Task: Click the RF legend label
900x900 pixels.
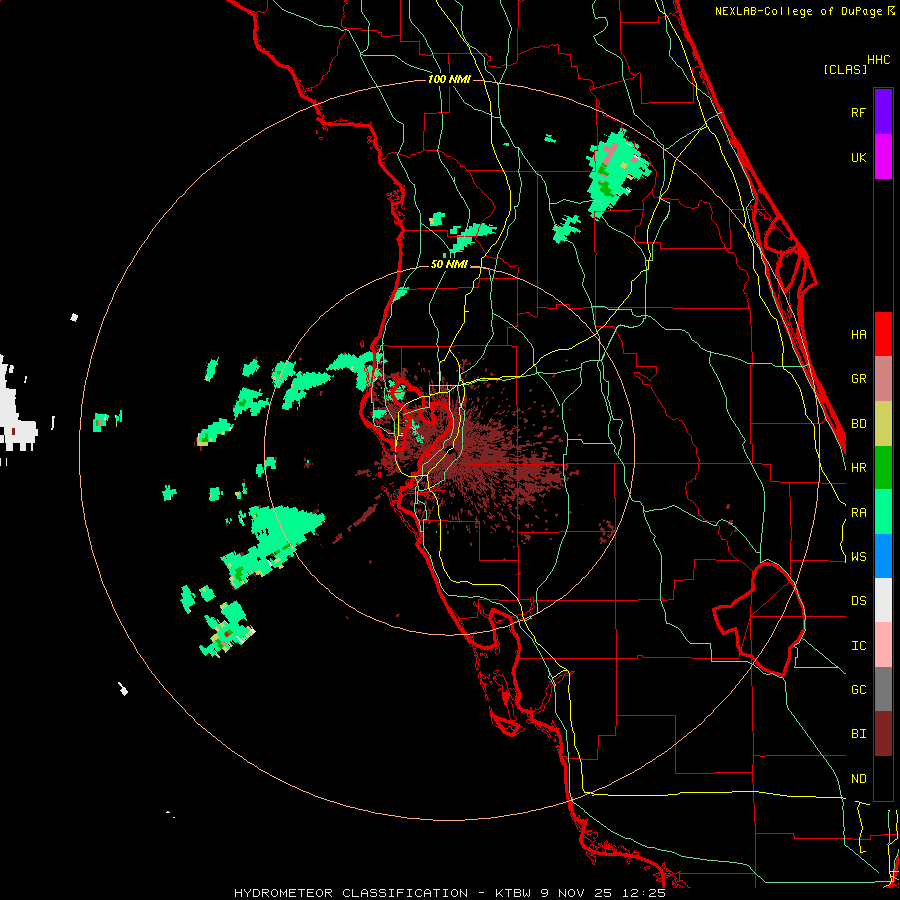Action: point(859,112)
